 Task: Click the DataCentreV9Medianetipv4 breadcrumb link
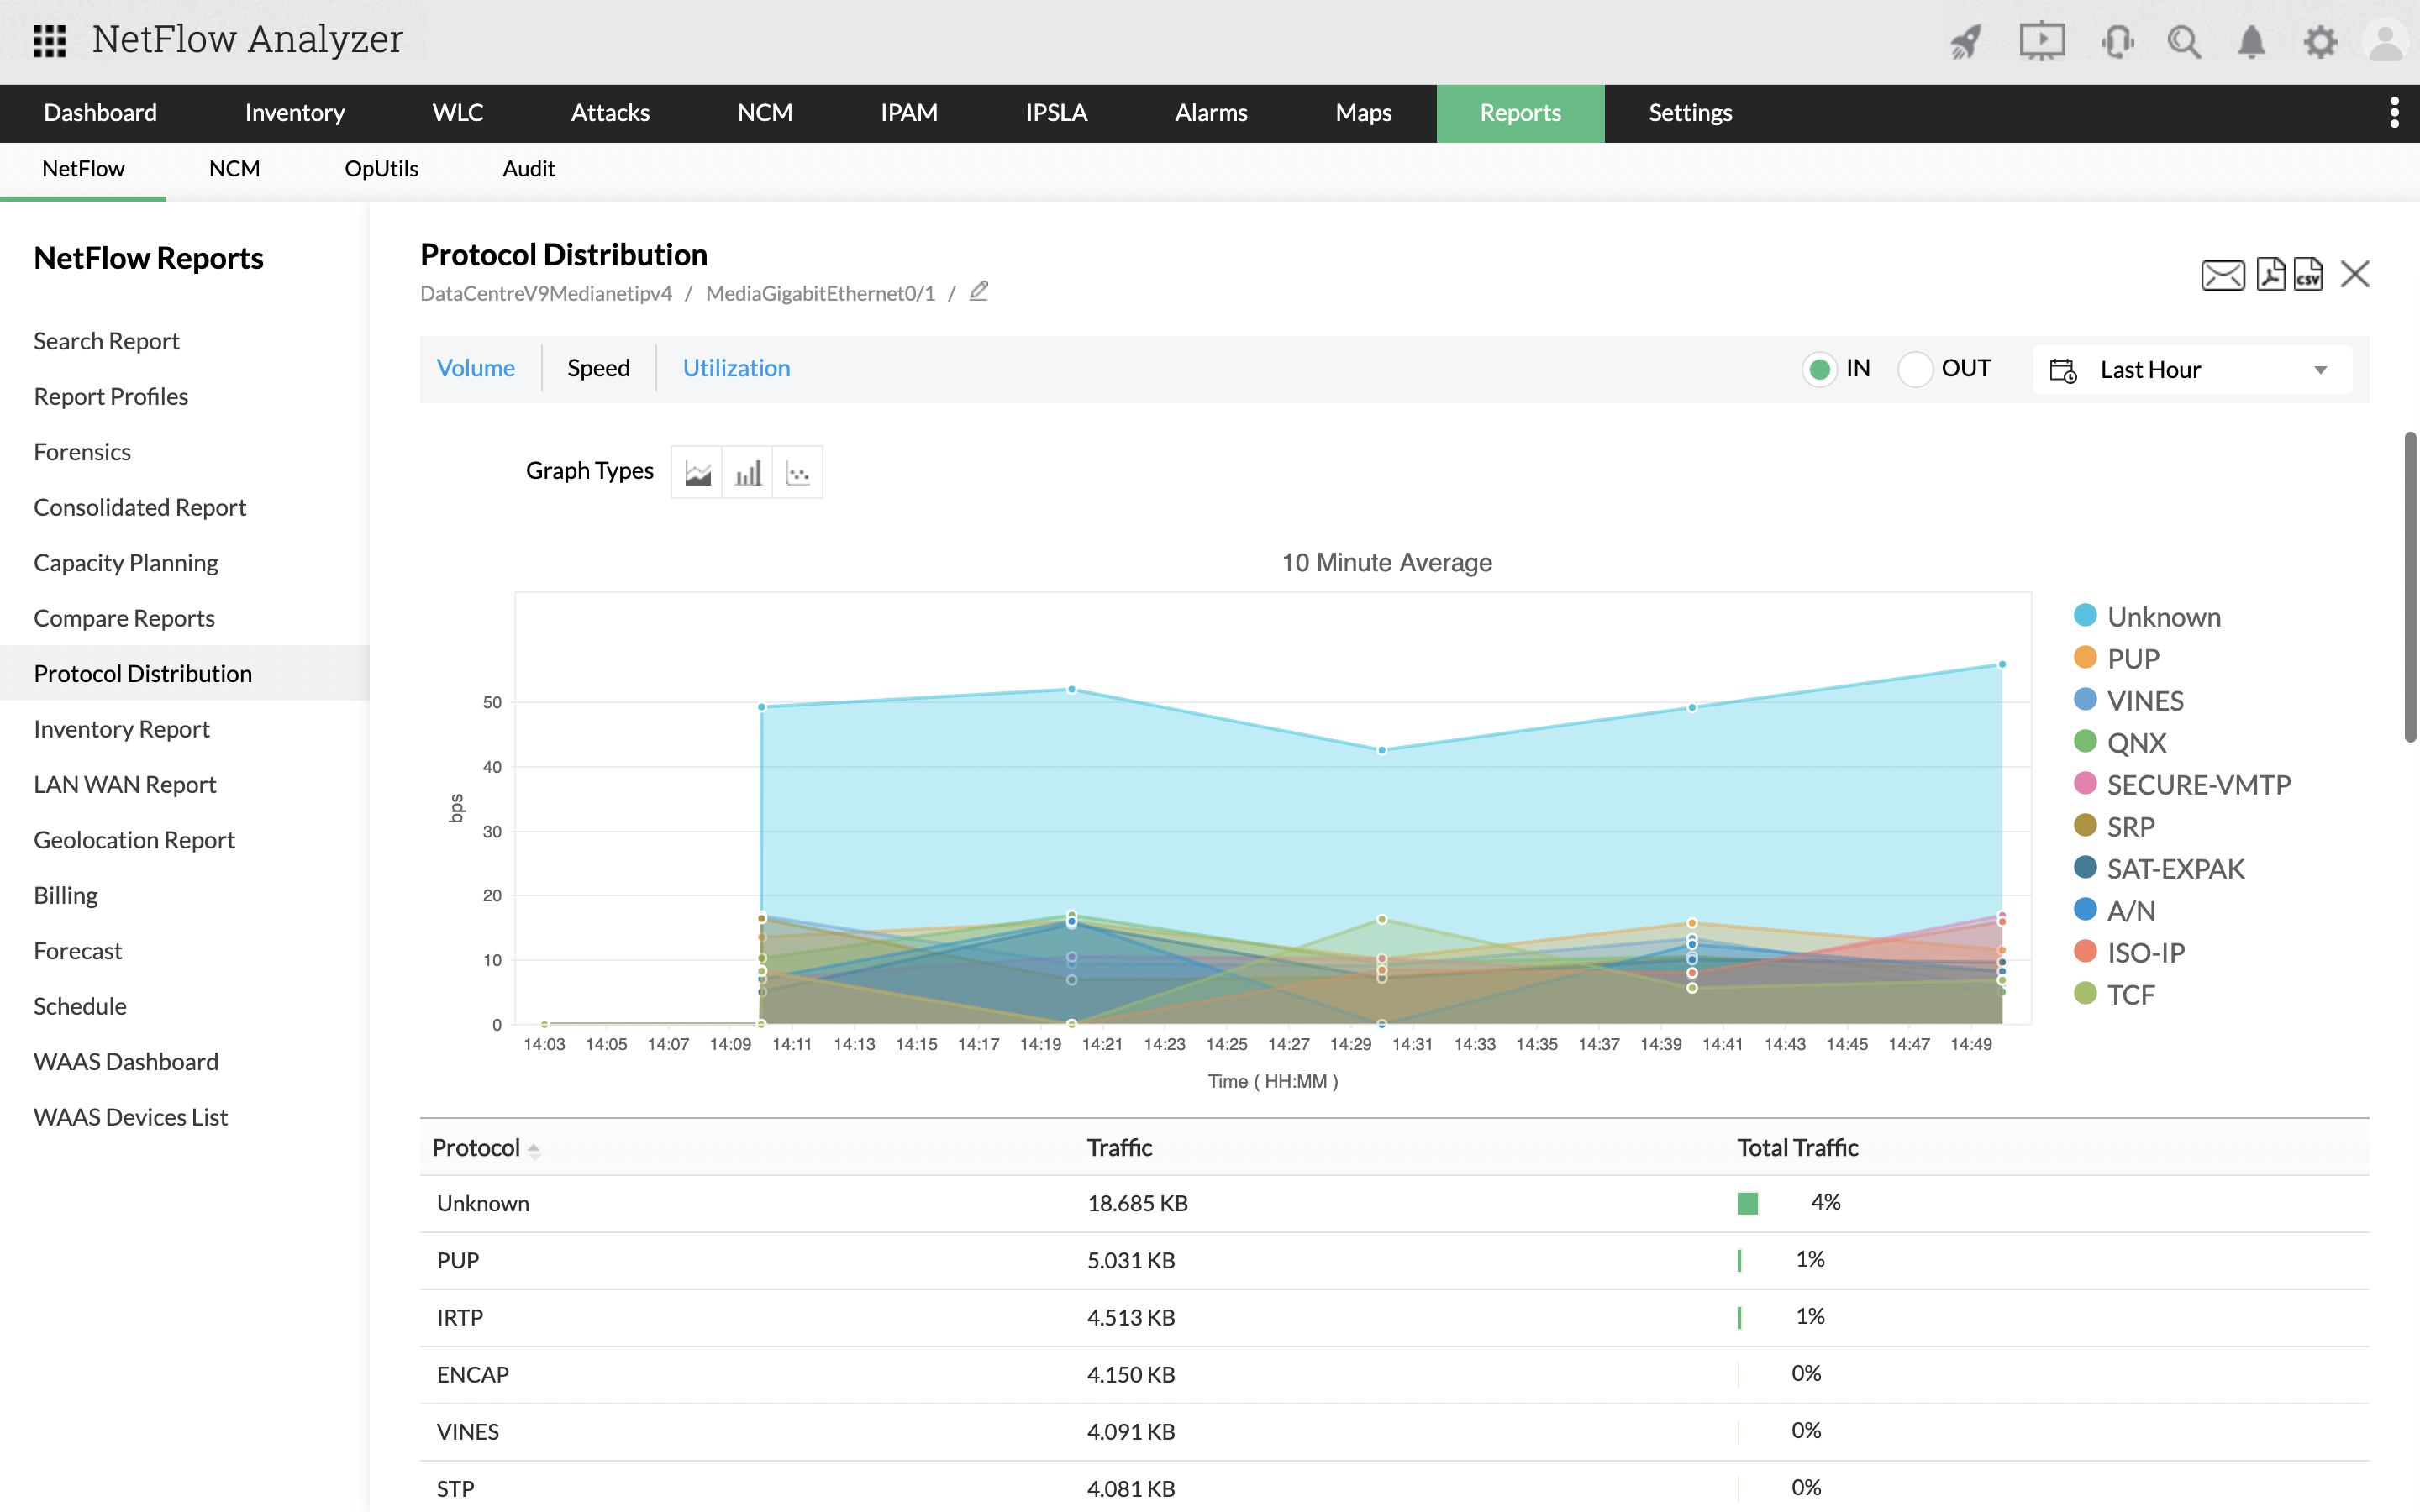(x=546, y=293)
